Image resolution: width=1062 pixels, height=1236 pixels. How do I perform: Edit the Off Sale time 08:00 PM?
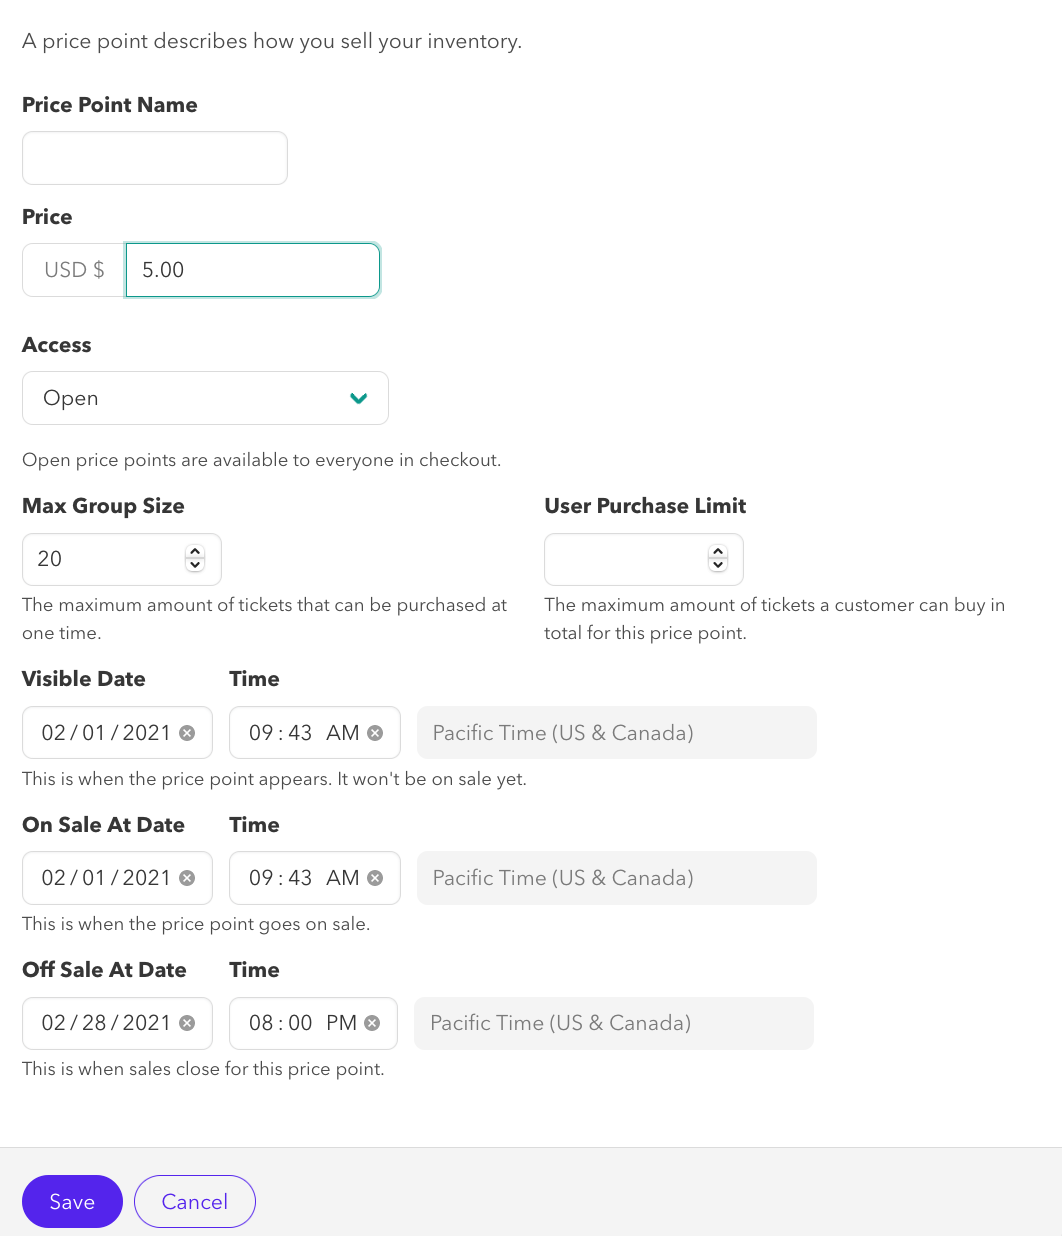[x=313, y=1023]
